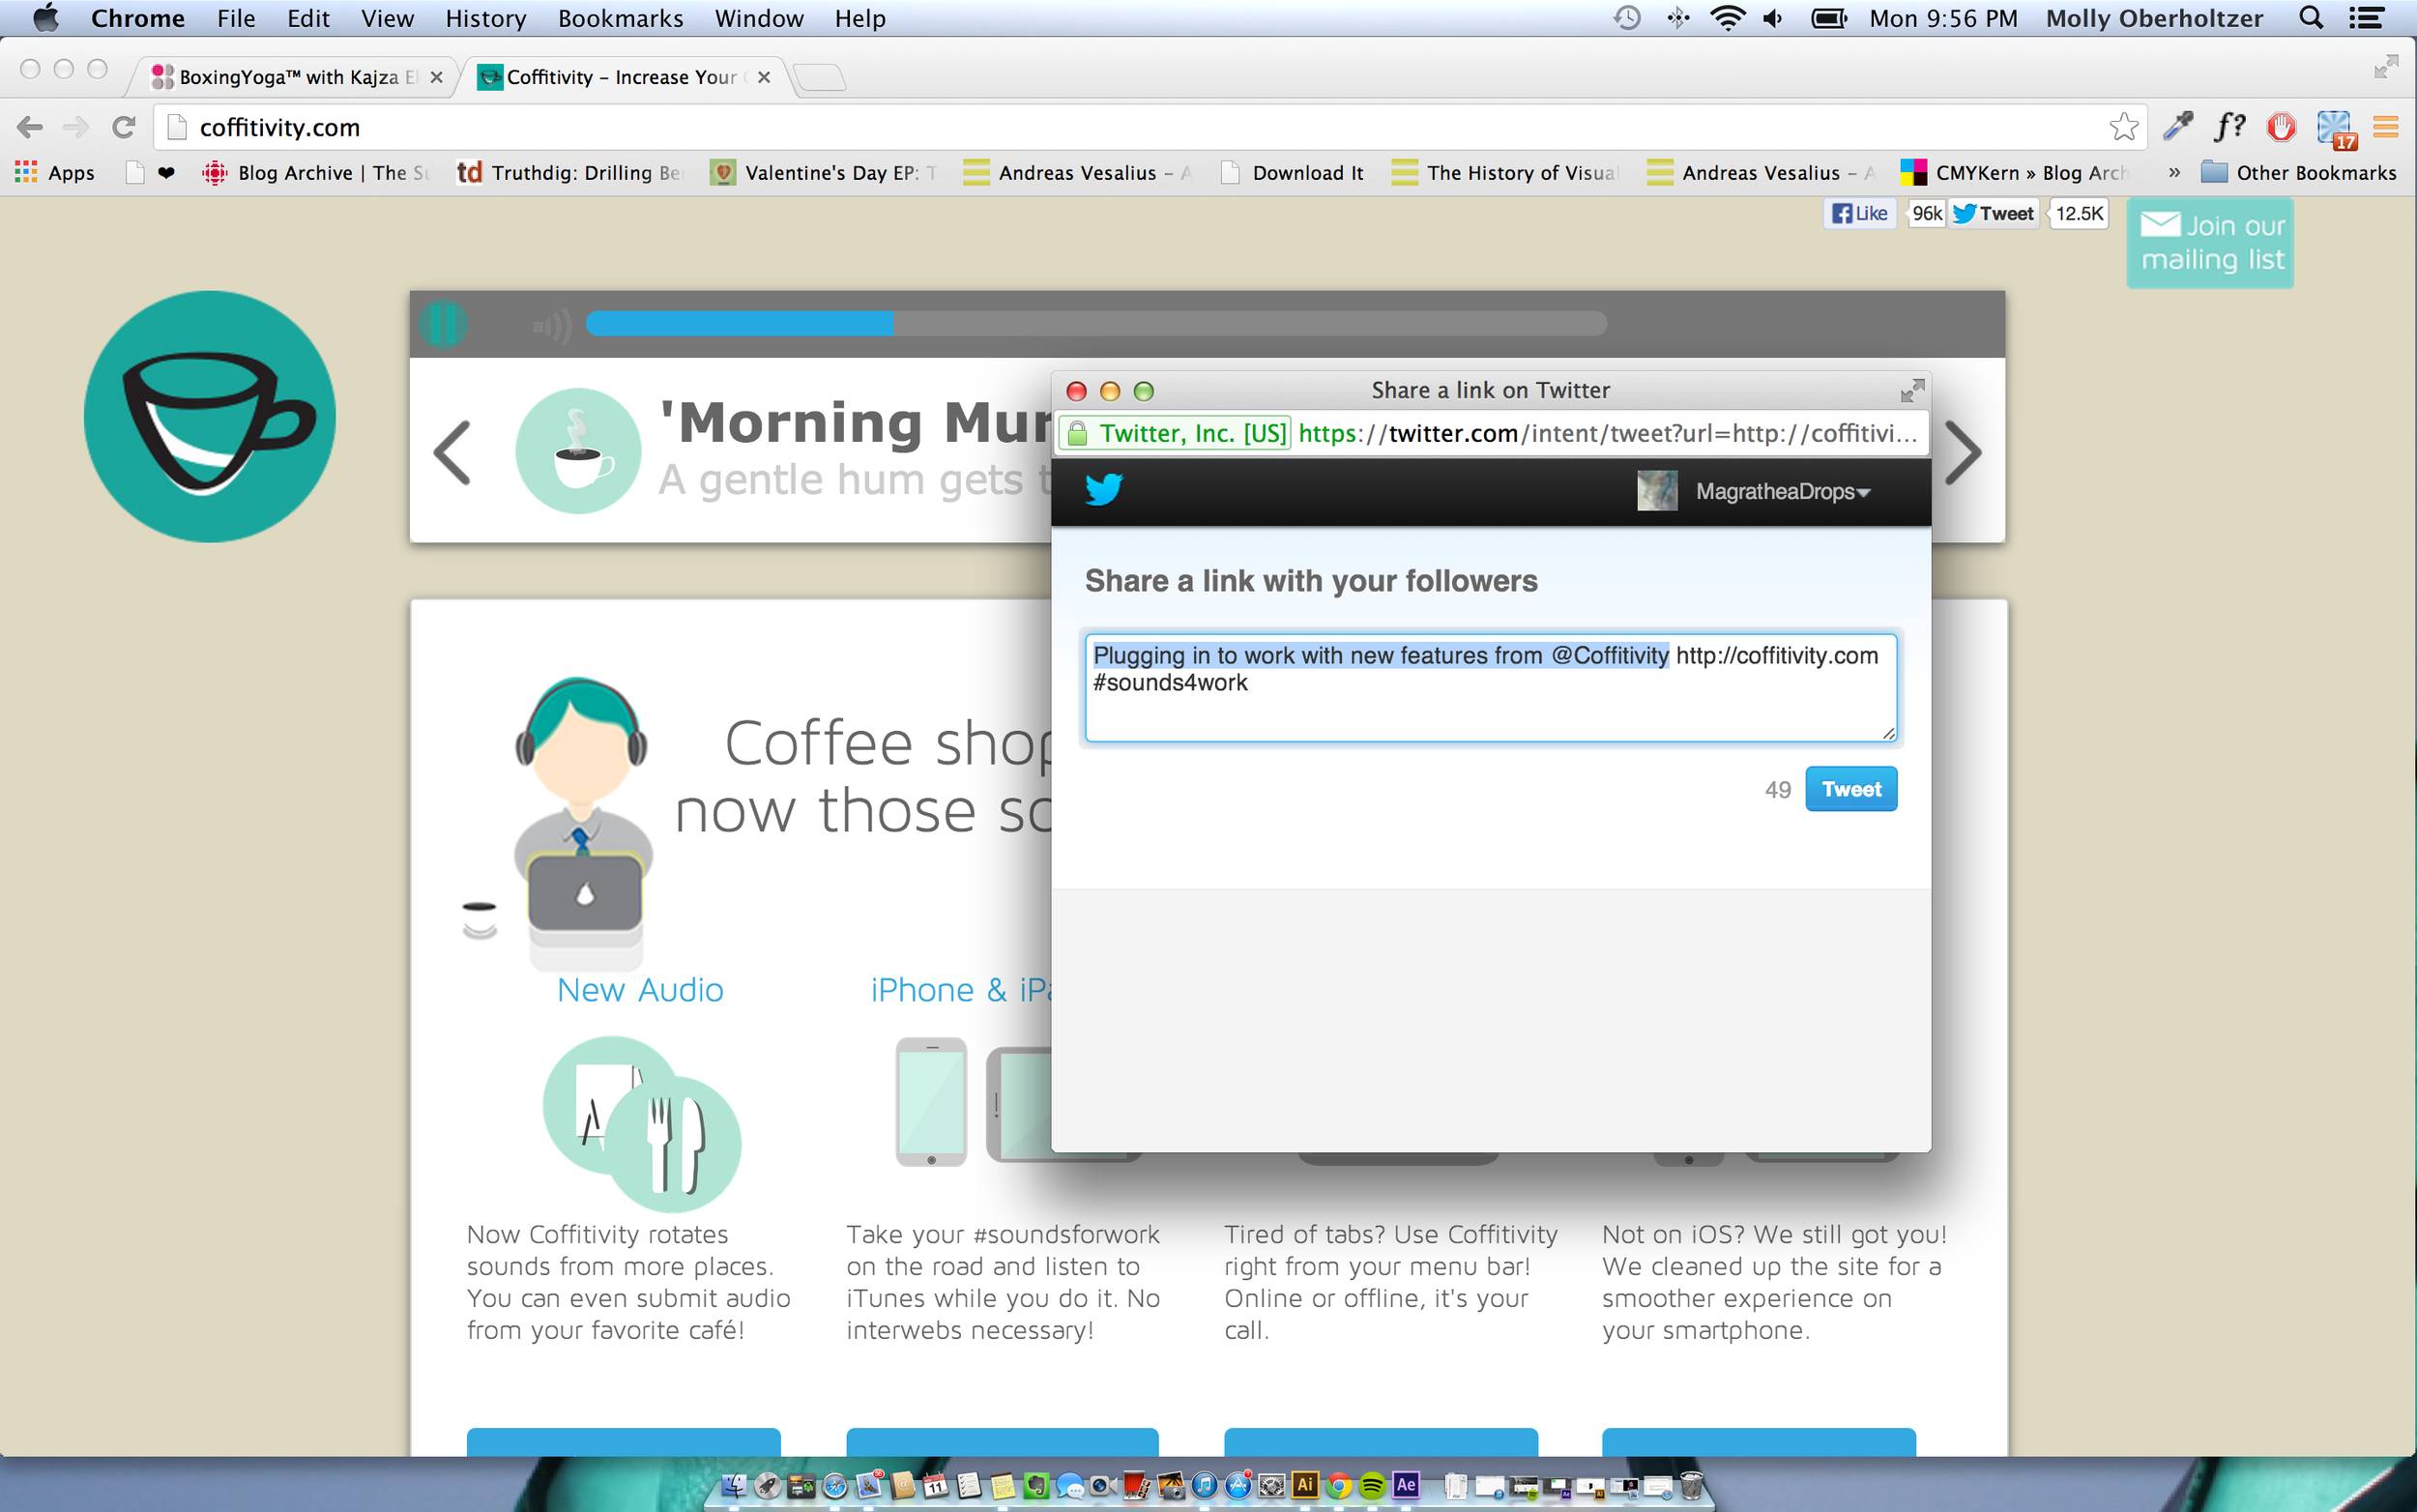Click the Morning Murmur steaming cup icon
This screenshot has height=1512, width=2417.
point(578,451)
